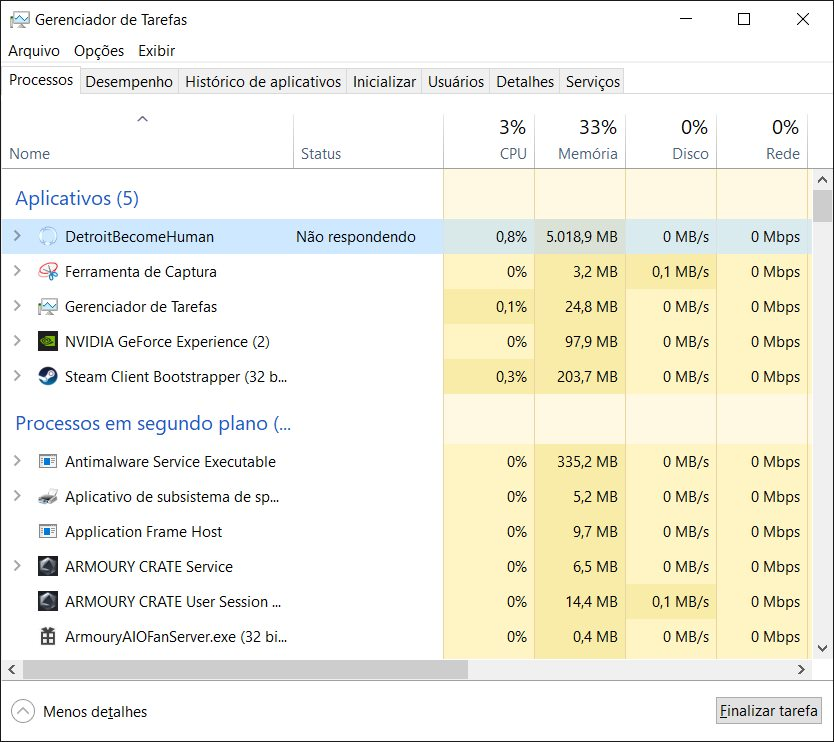Open the Opções menu
Screen dimensions: 834x742
point(99,51)
